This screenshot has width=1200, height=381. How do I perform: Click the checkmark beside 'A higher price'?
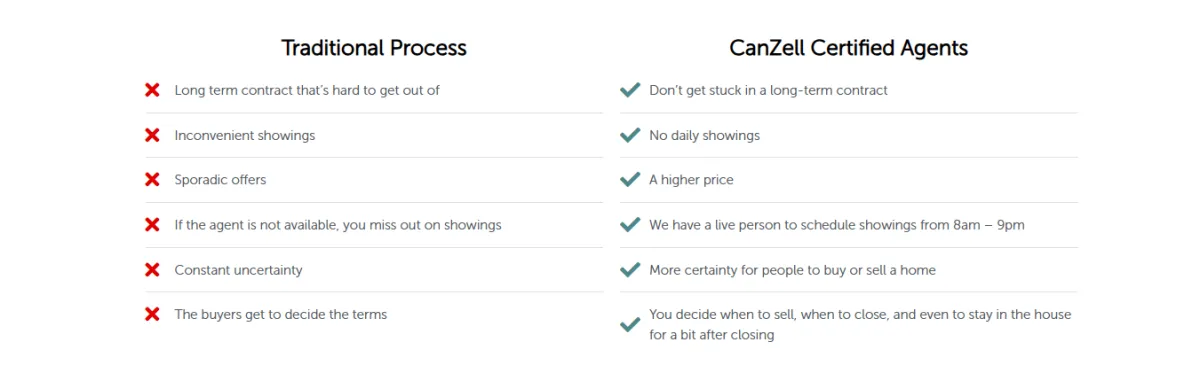coord(629,180)
